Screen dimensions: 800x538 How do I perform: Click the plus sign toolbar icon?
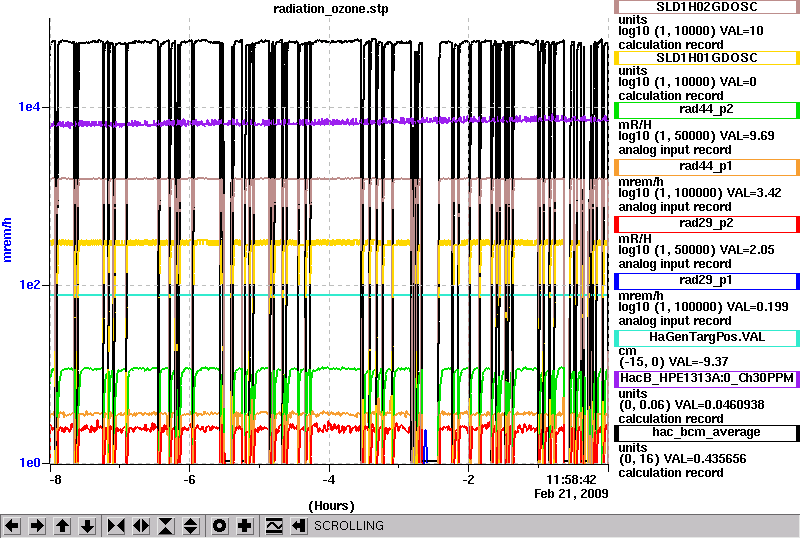pos(245,526)
